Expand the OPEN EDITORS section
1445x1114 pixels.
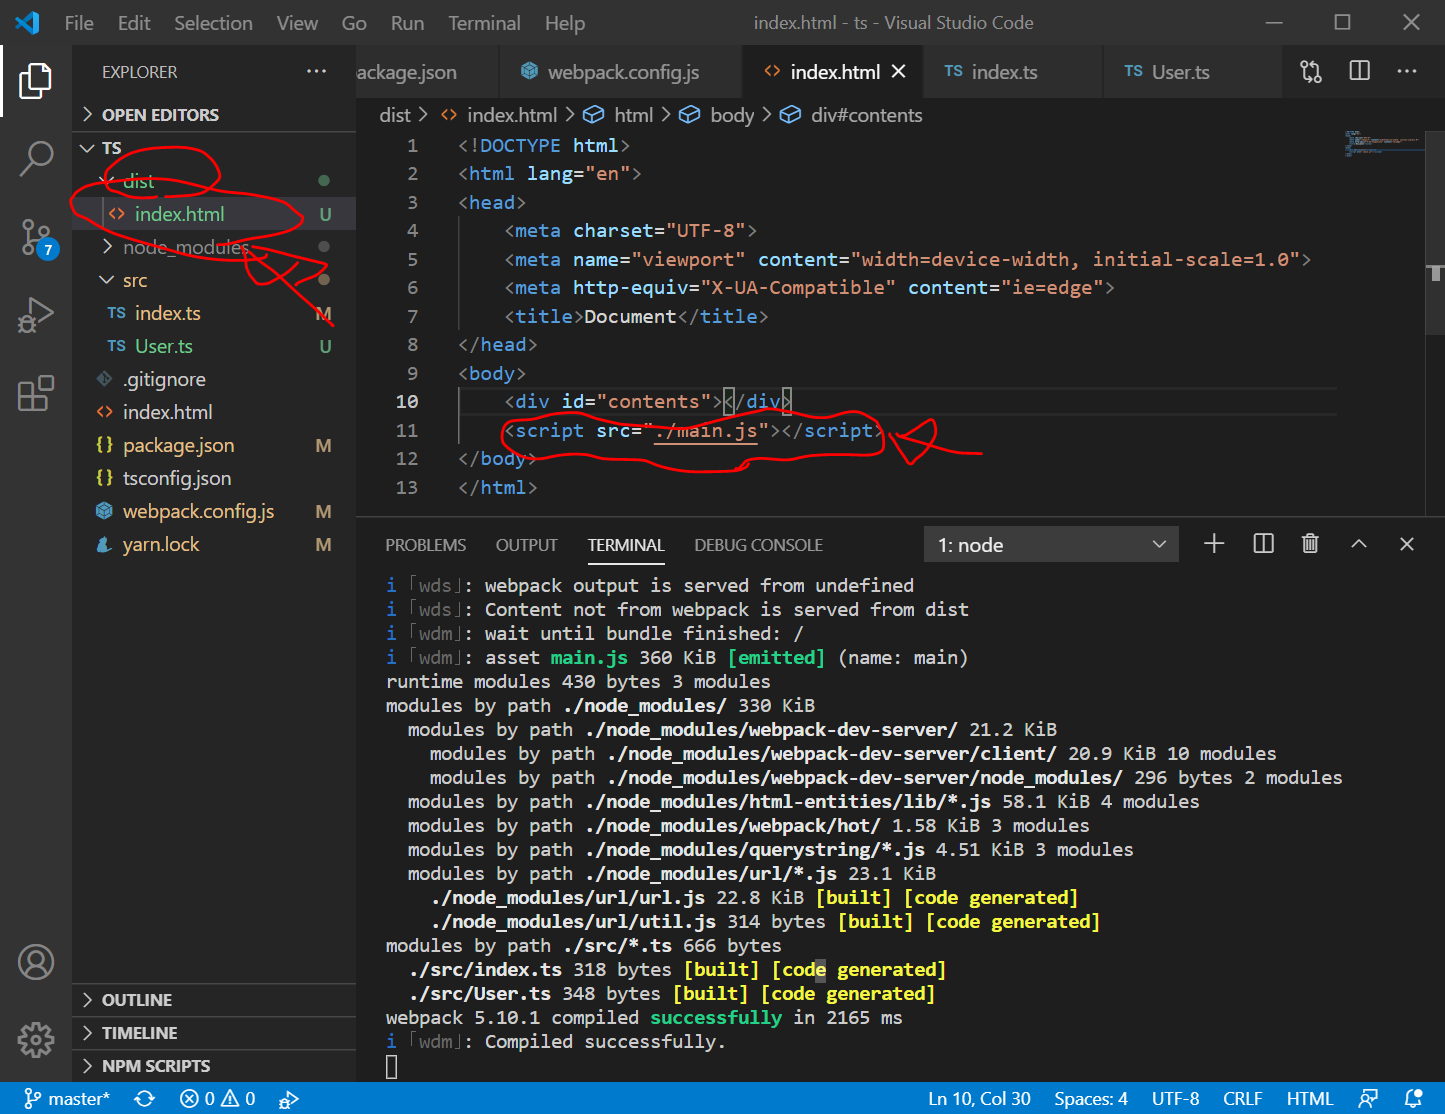click(214, 115)
